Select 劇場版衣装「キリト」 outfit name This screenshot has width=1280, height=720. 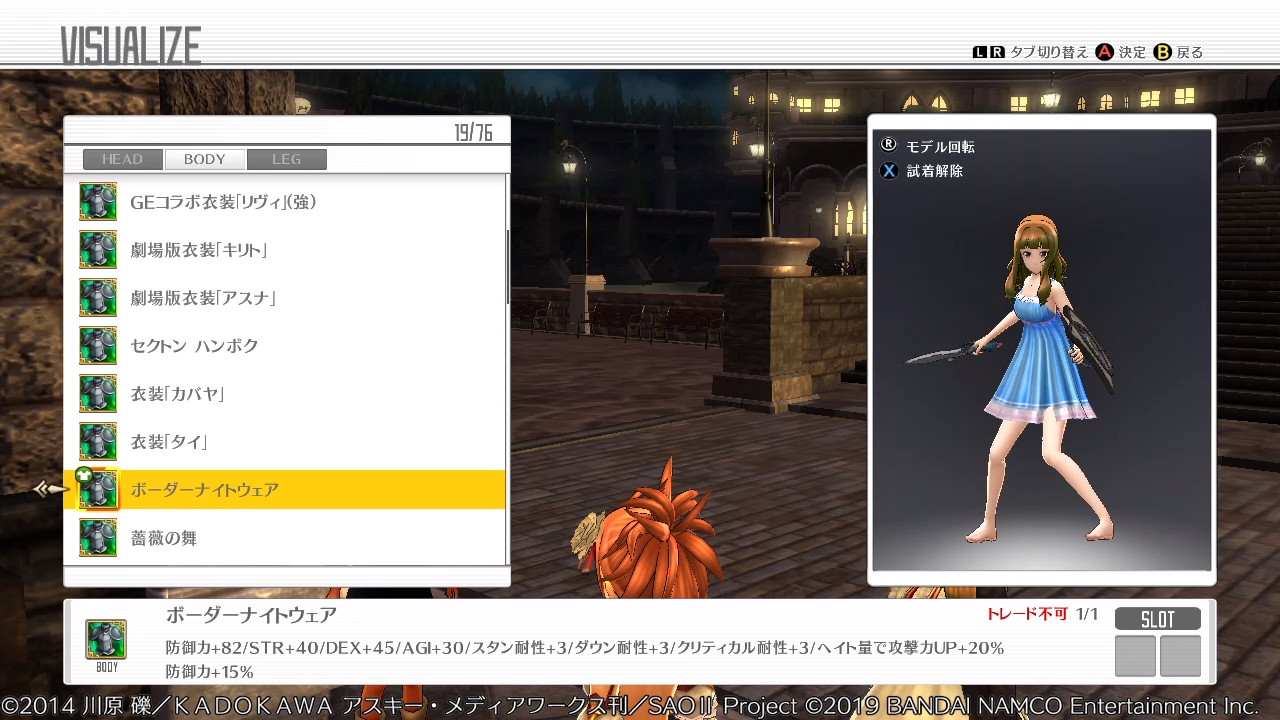click(x=199, y=250)
